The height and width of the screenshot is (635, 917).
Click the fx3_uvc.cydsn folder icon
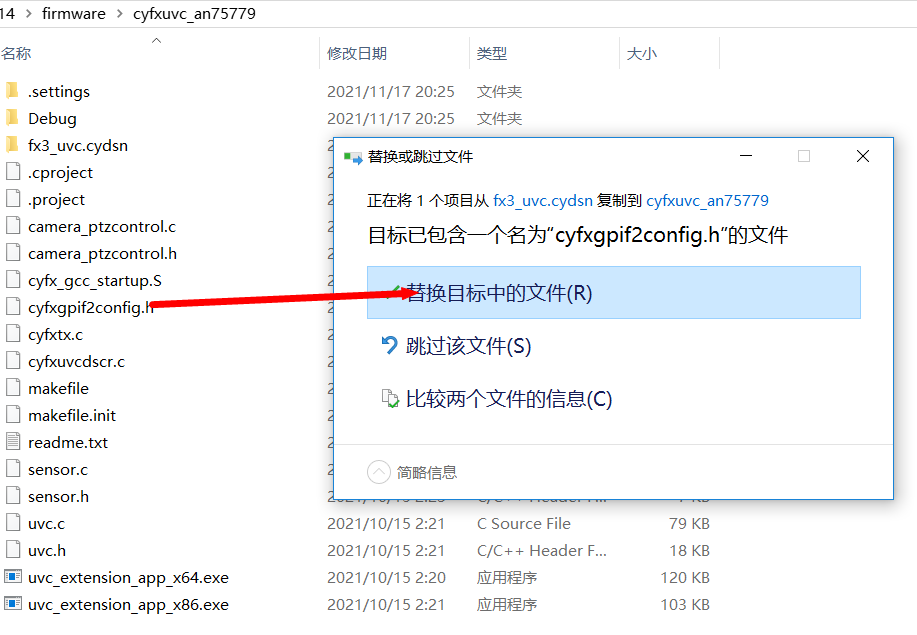pyautogui.click(x=12, y=145)
